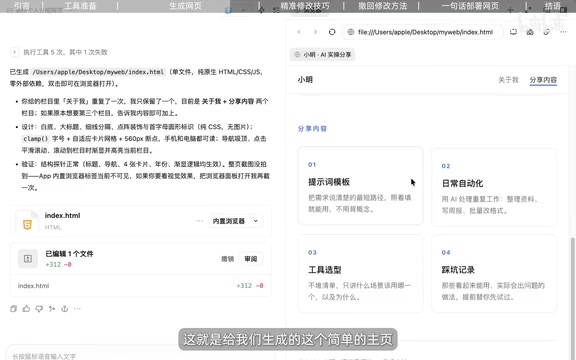
Task: Reload the index.html preview page
Action: coord(332,32)
